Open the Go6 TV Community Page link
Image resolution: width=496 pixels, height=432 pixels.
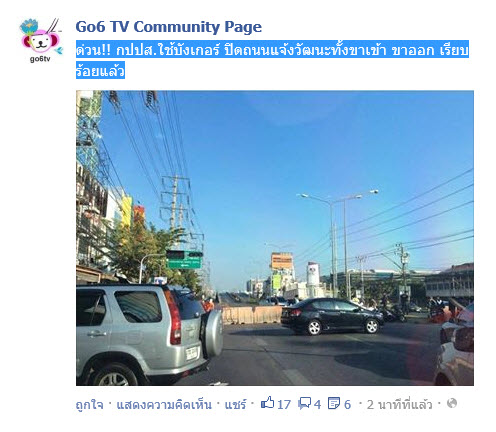tap(169, 27)
